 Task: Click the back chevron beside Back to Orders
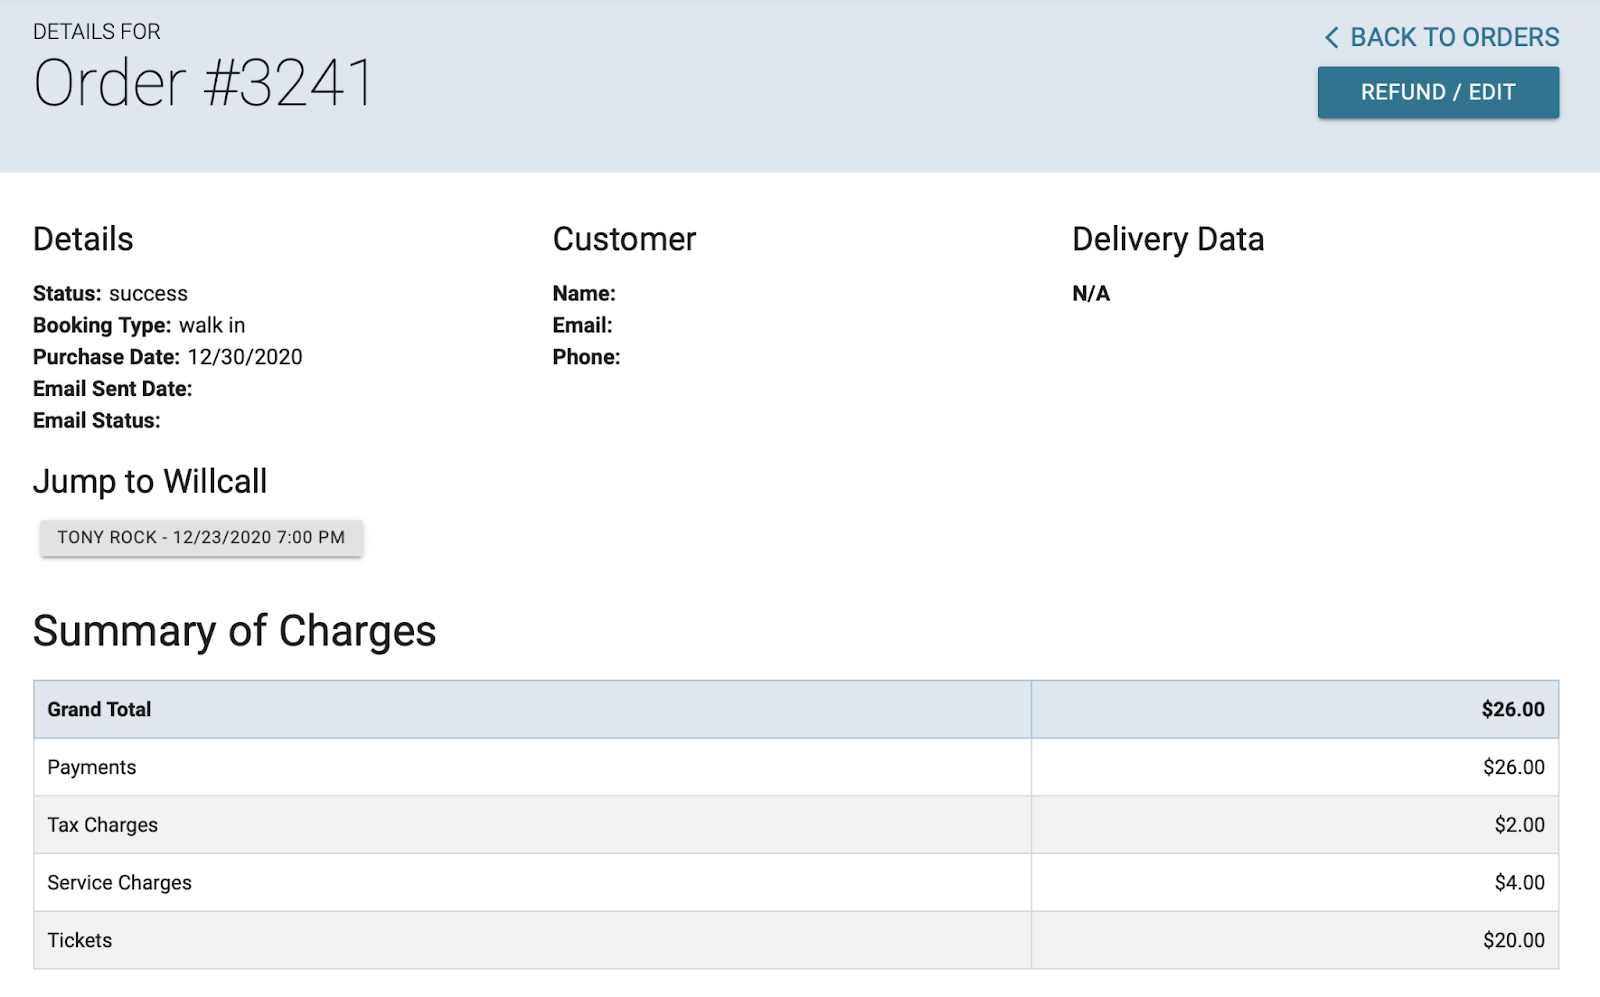pyautogui.click(x=1331, y=37)
